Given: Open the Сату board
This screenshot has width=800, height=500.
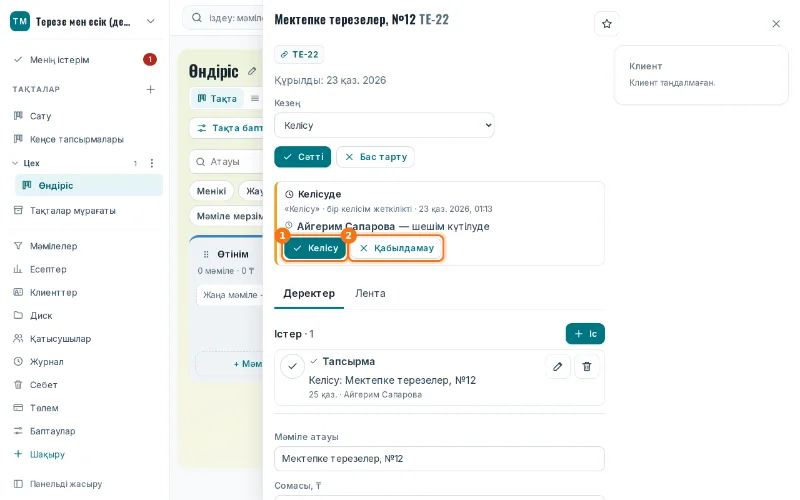Looking at the screenshot, I should click(x=87, y=116).
